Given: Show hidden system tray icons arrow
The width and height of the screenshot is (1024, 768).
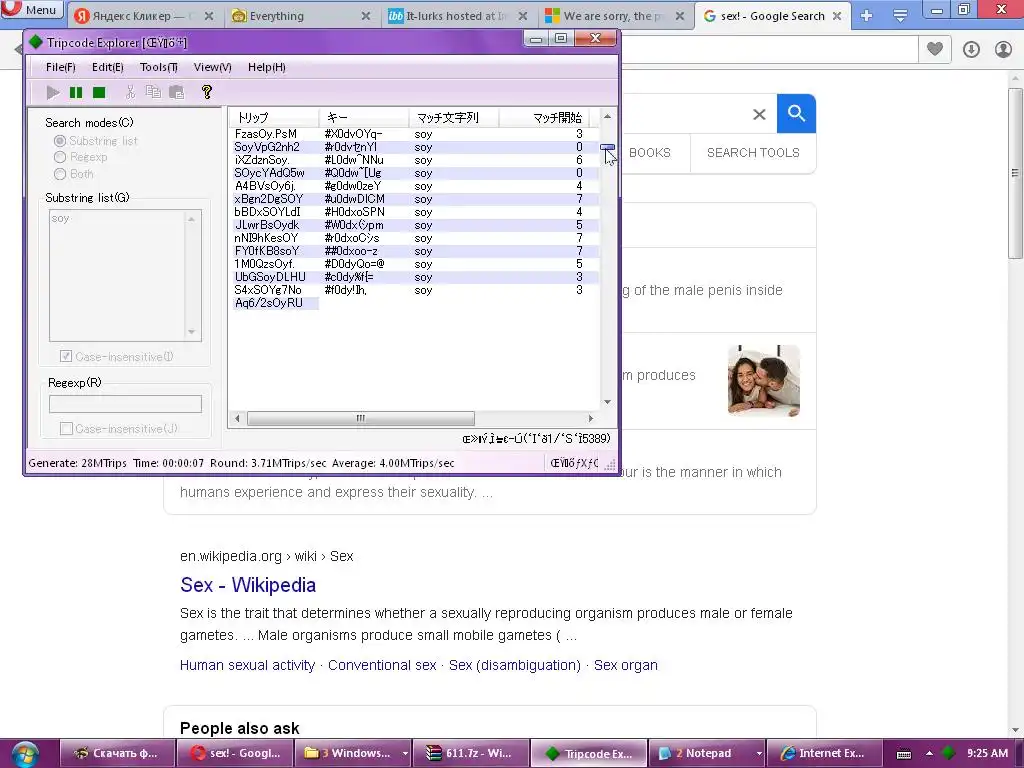Looking at the screenshot, I should click(929, 753).
